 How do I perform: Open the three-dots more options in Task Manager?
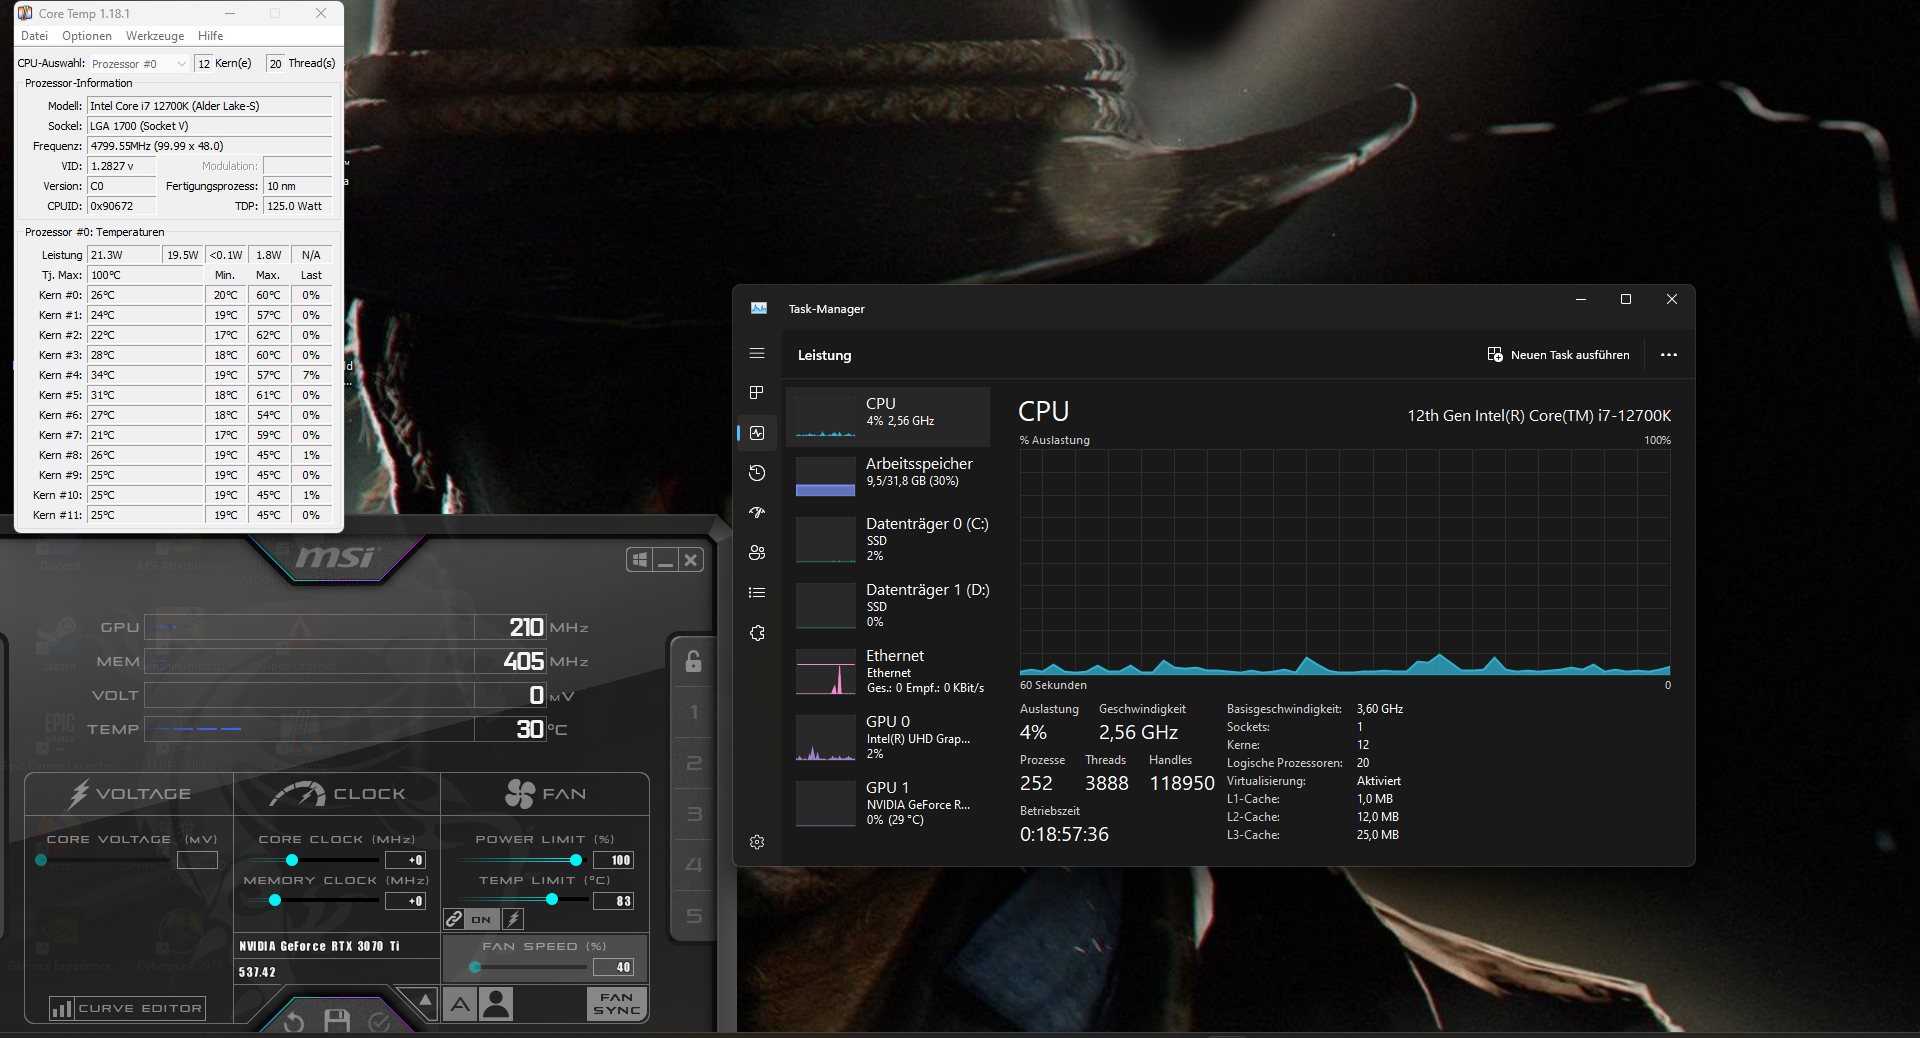pyautogui.click(x=1668, y=355)
